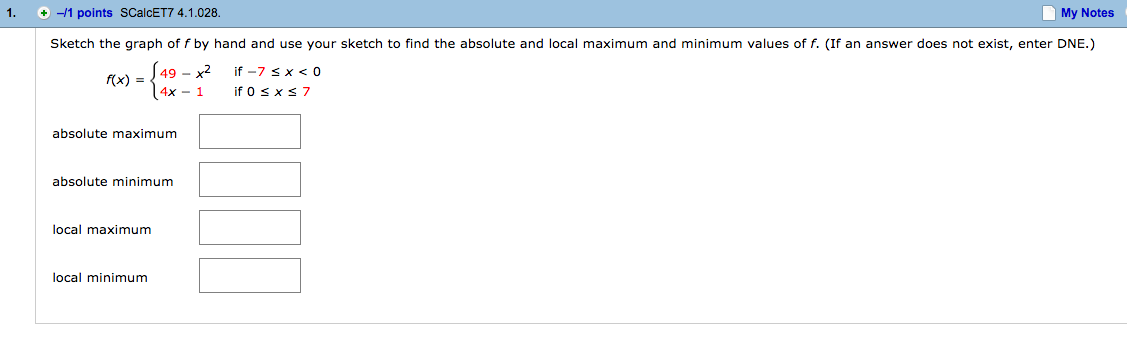Click the "absolute minimum" label
Viewport: 1127px width, 360px height.
point(113,182)
